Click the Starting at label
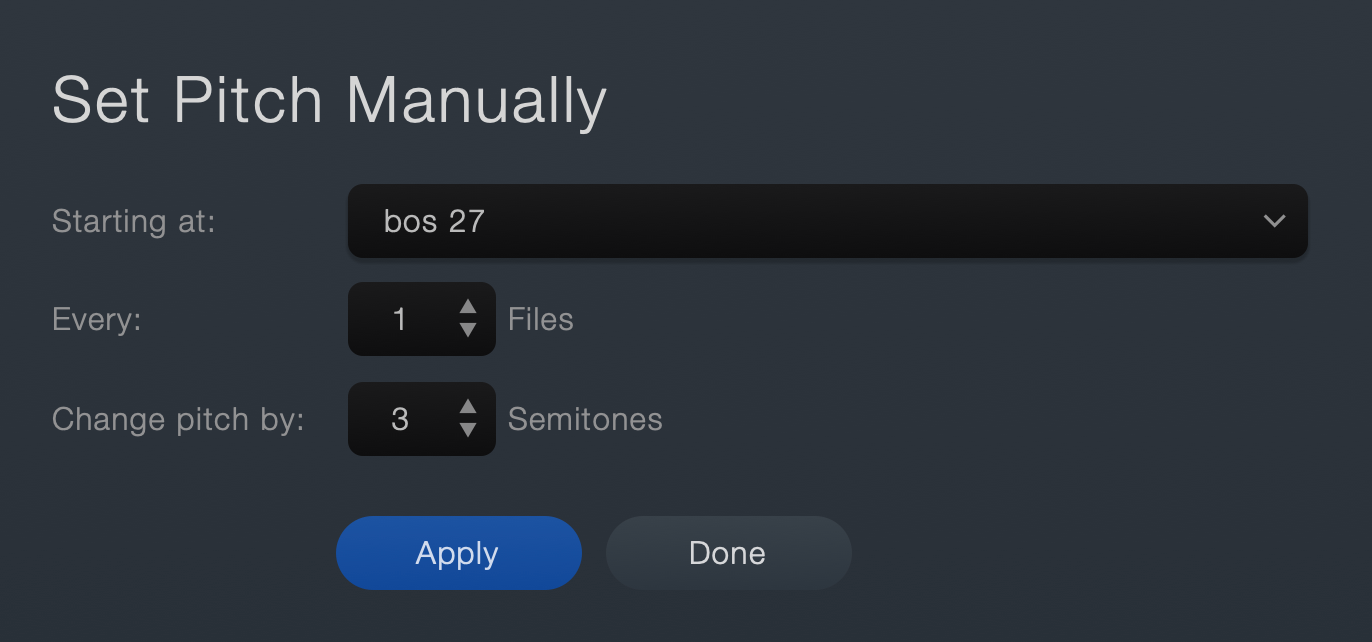 point(133,221)
